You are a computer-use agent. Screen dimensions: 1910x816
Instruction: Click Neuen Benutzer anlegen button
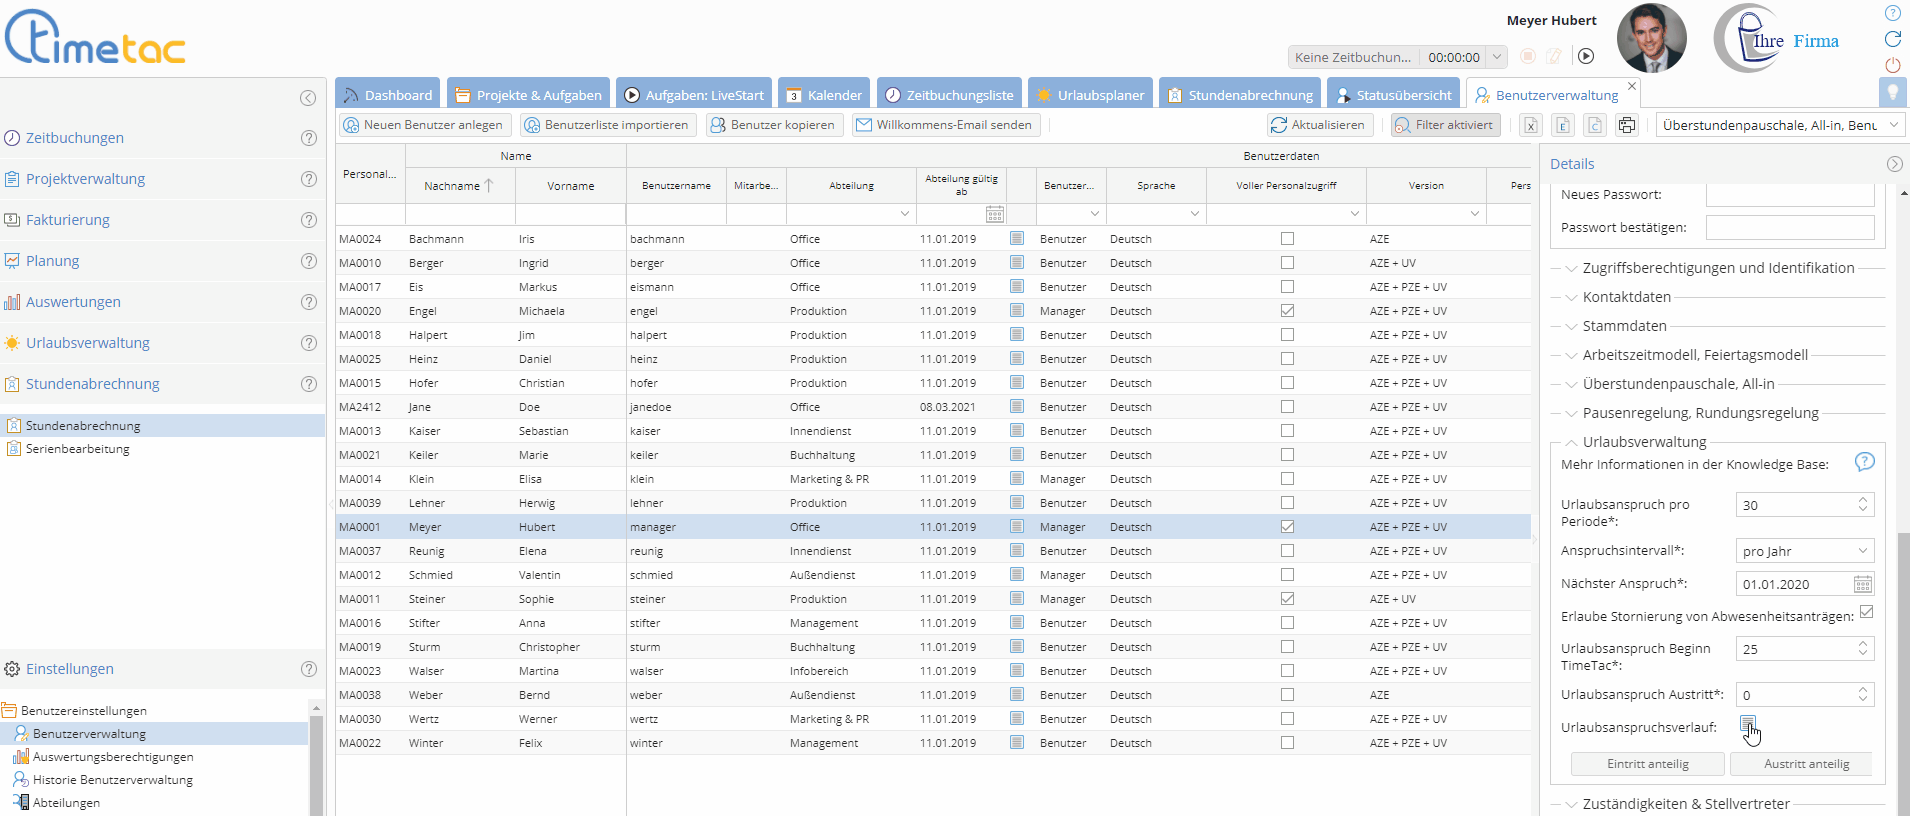point(424,125)
